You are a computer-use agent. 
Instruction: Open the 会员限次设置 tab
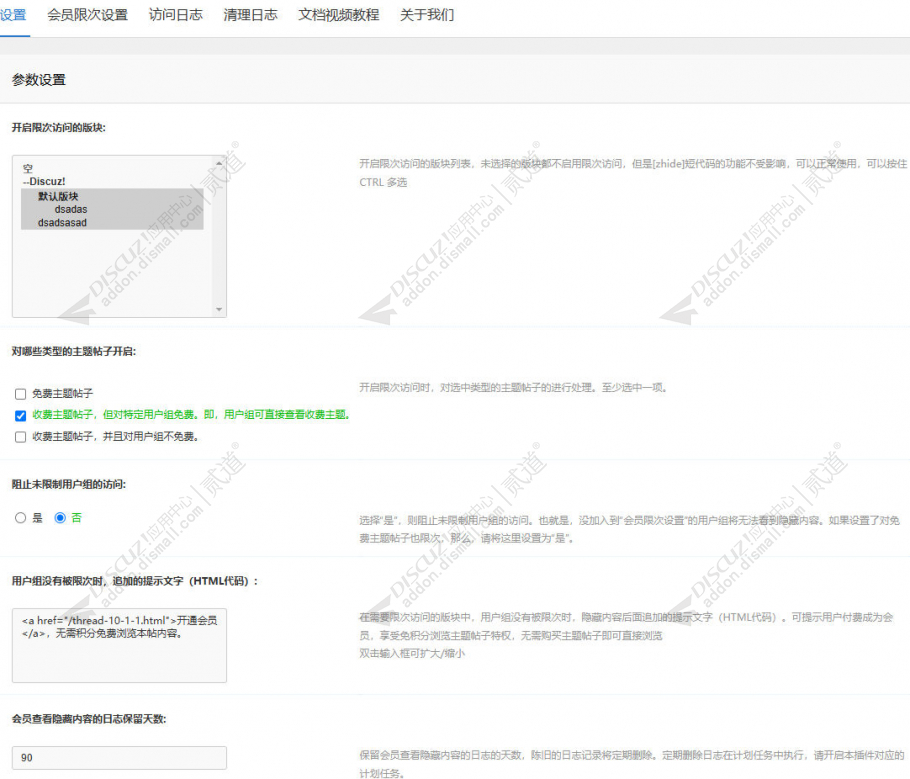tap(87, 15)
